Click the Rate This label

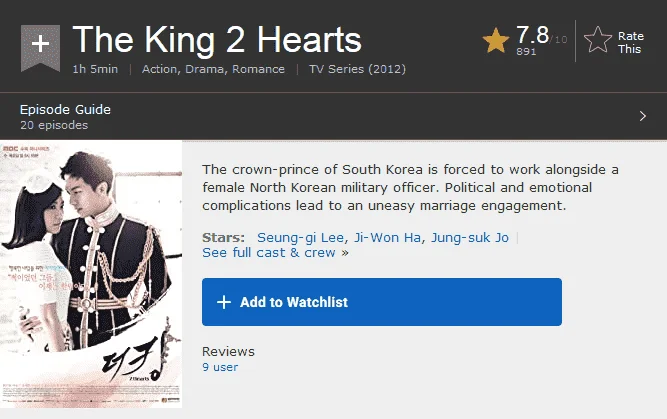(630, 43)
